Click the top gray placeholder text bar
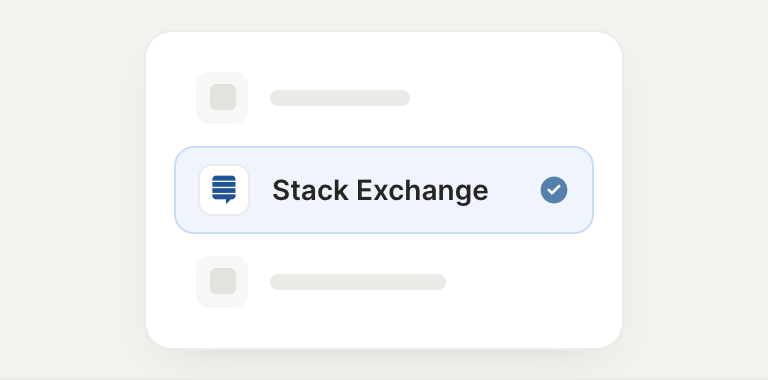 coord(340,98)
